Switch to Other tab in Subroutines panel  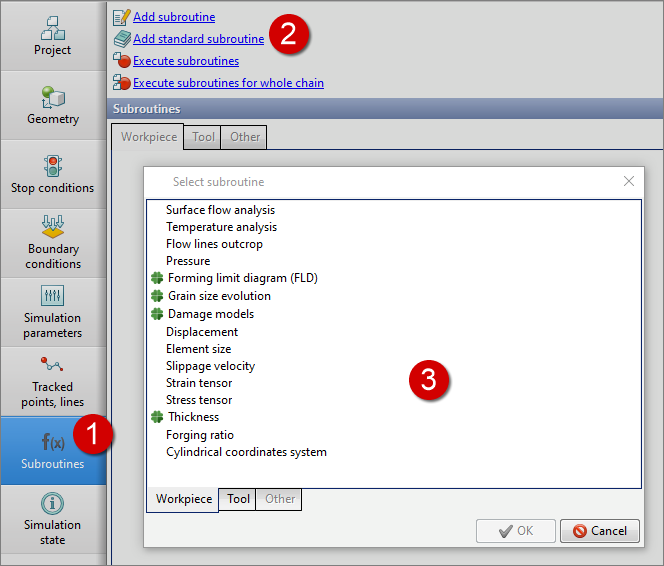(245, 137)
